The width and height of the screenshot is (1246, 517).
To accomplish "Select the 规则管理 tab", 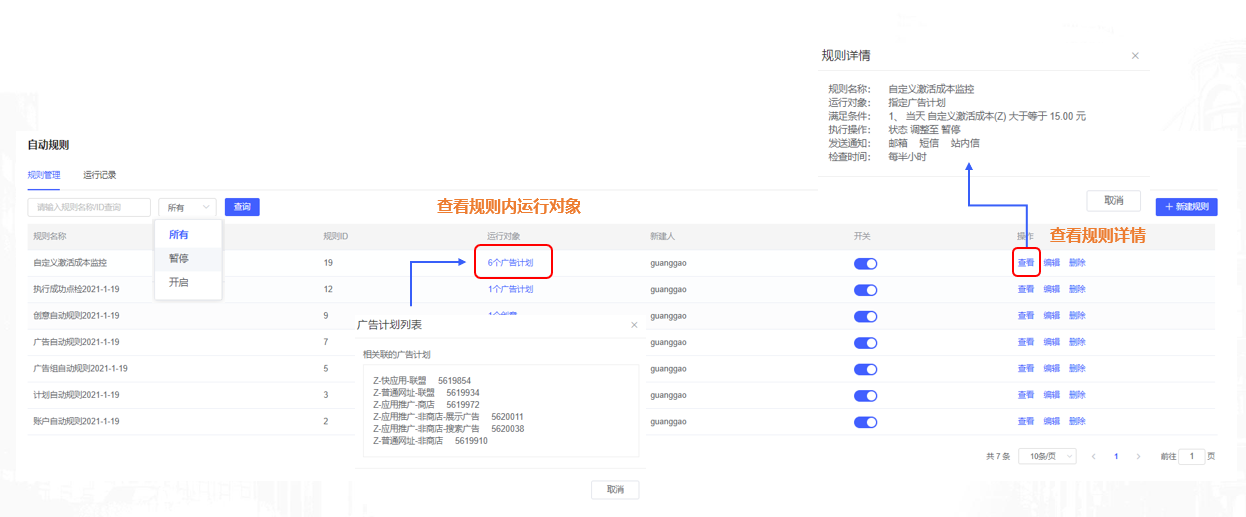I will pyautogui.click(x=44, y=175).
